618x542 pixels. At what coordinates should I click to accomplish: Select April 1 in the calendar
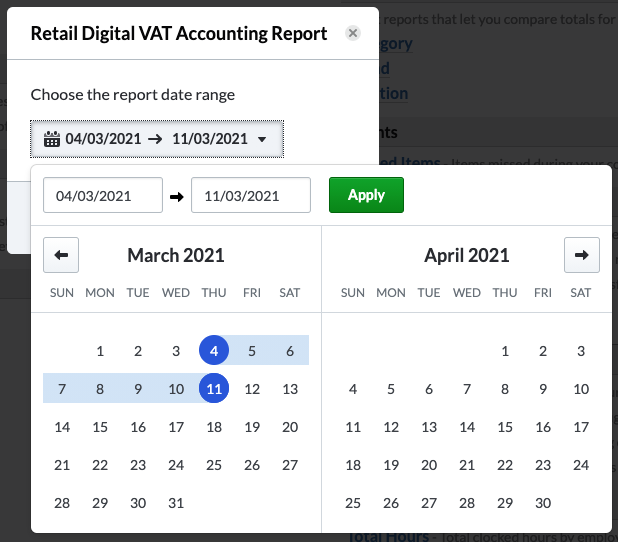pyautogui.click(x=505, y=351)
